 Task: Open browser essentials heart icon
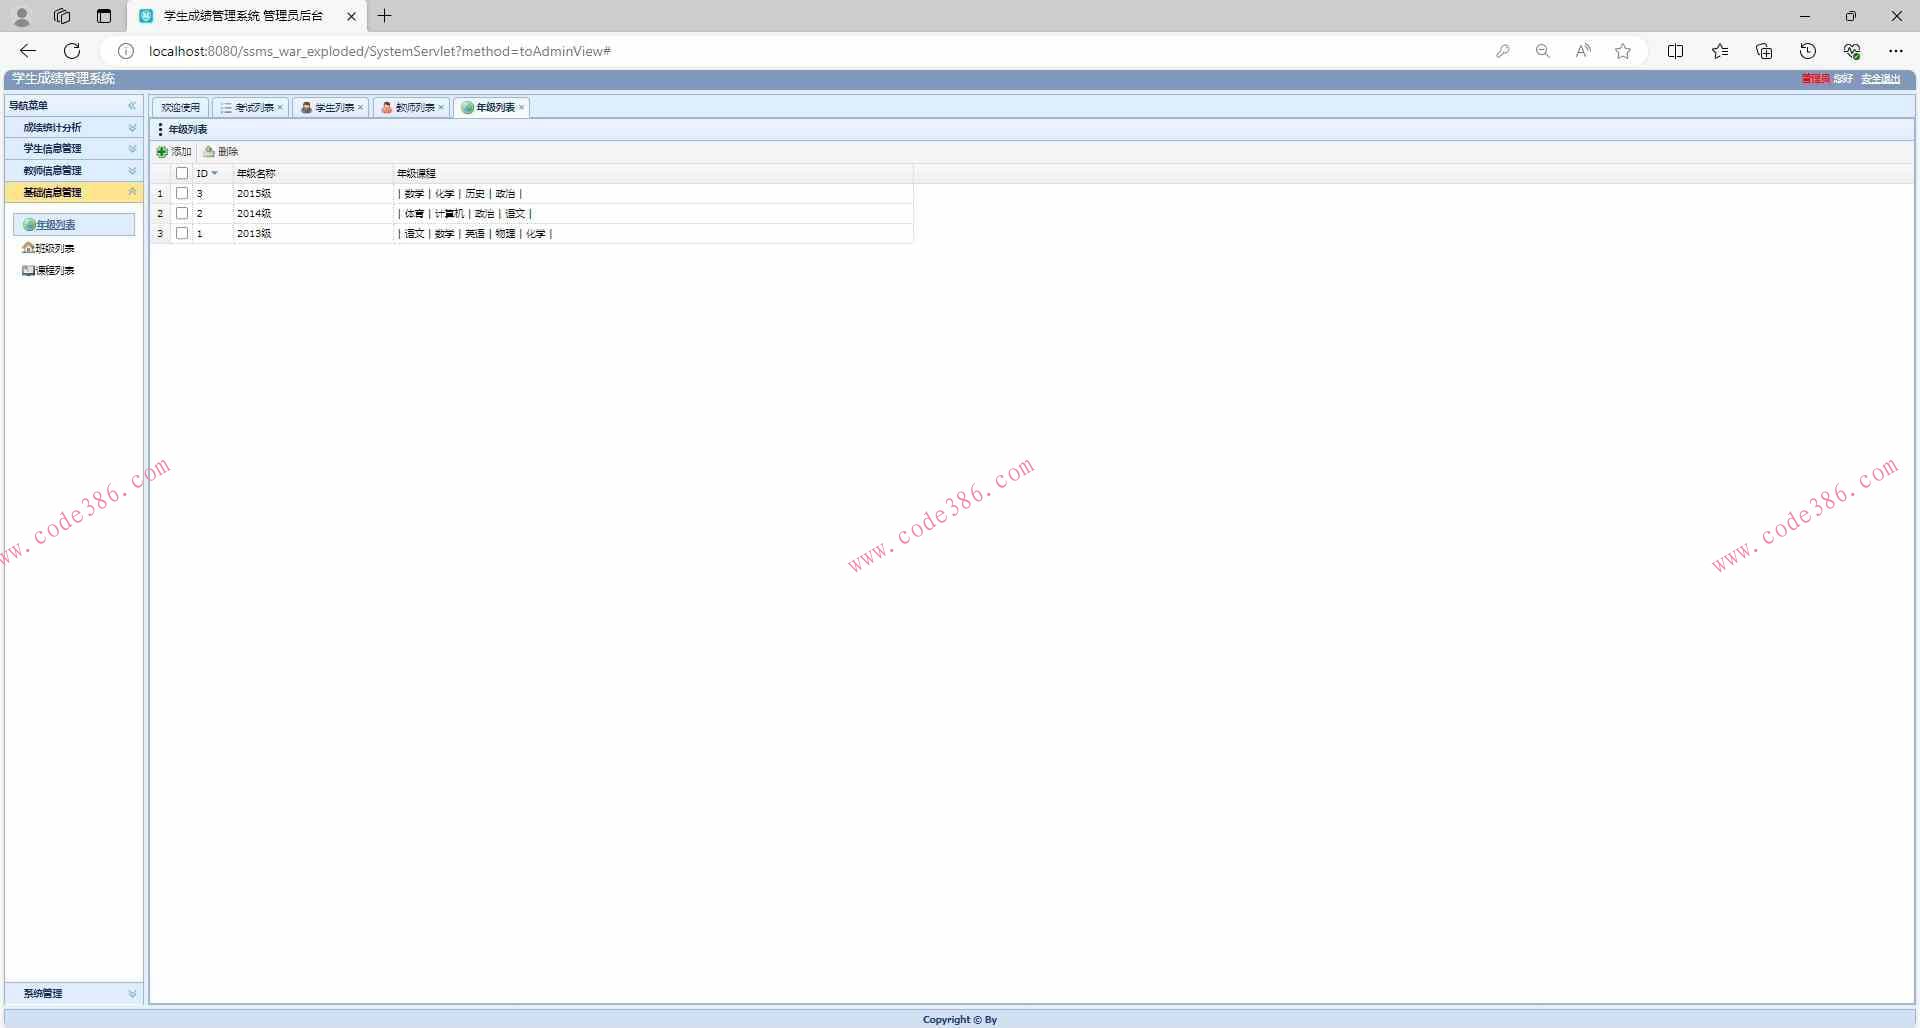(x=1852, y=51)
